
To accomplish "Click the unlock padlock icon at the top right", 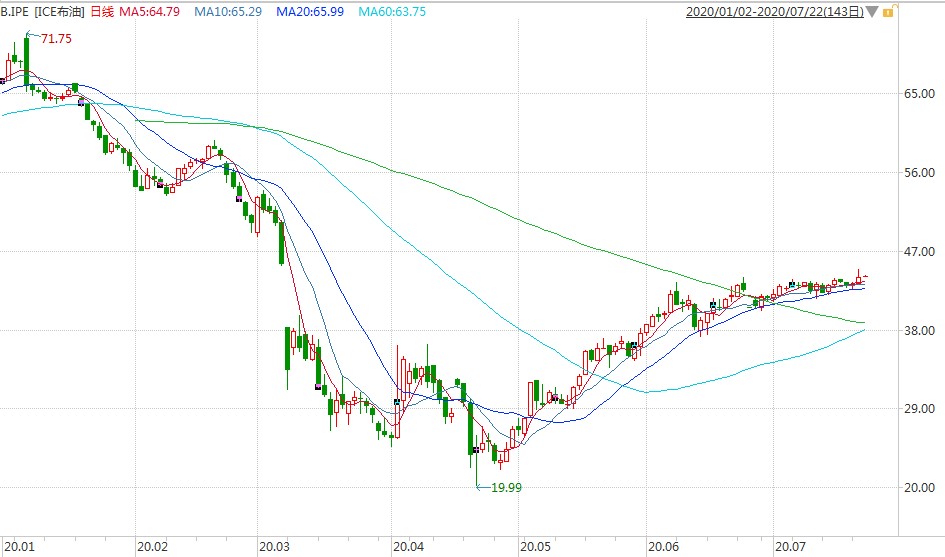I will 890,11.
